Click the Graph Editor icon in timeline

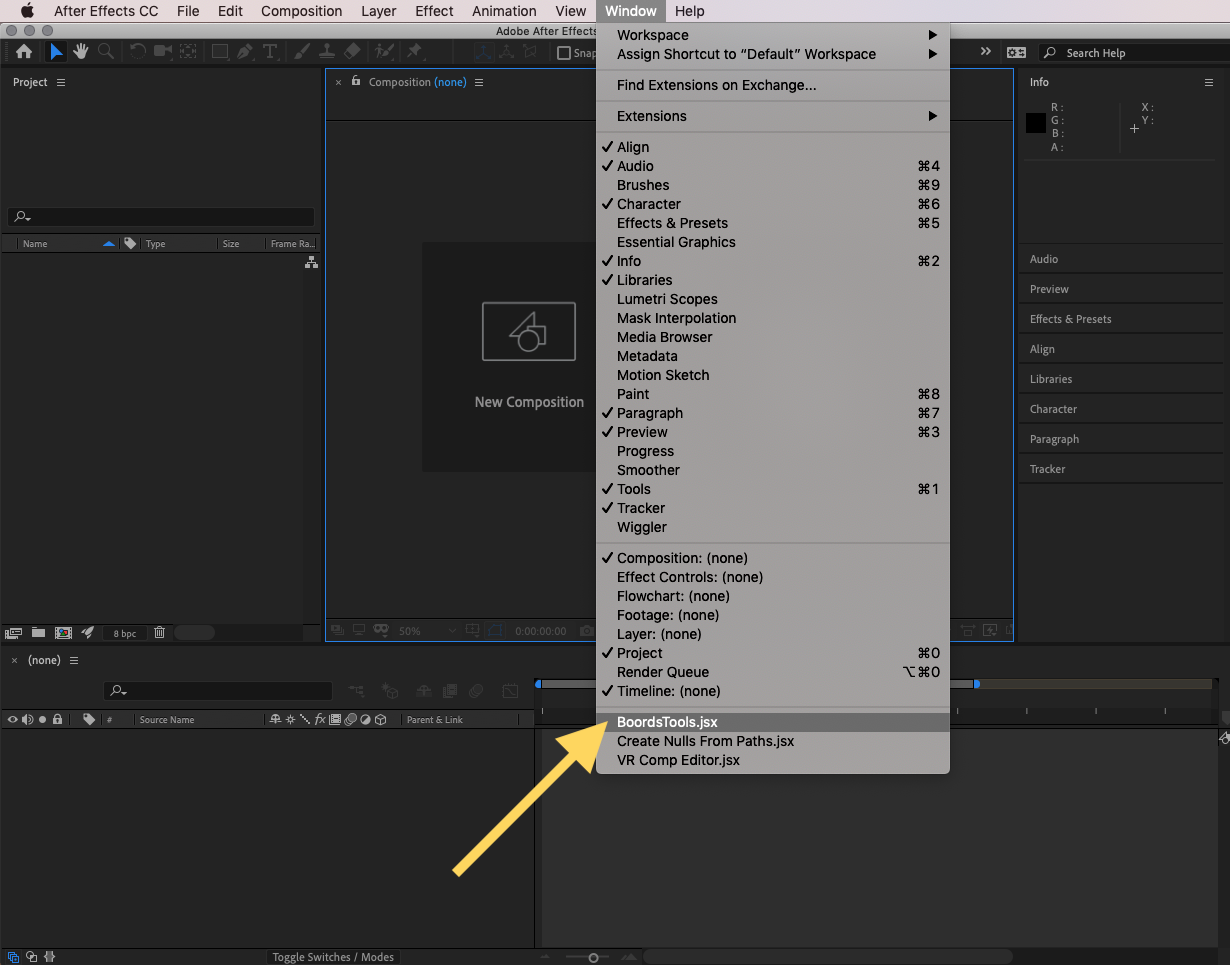510,691
